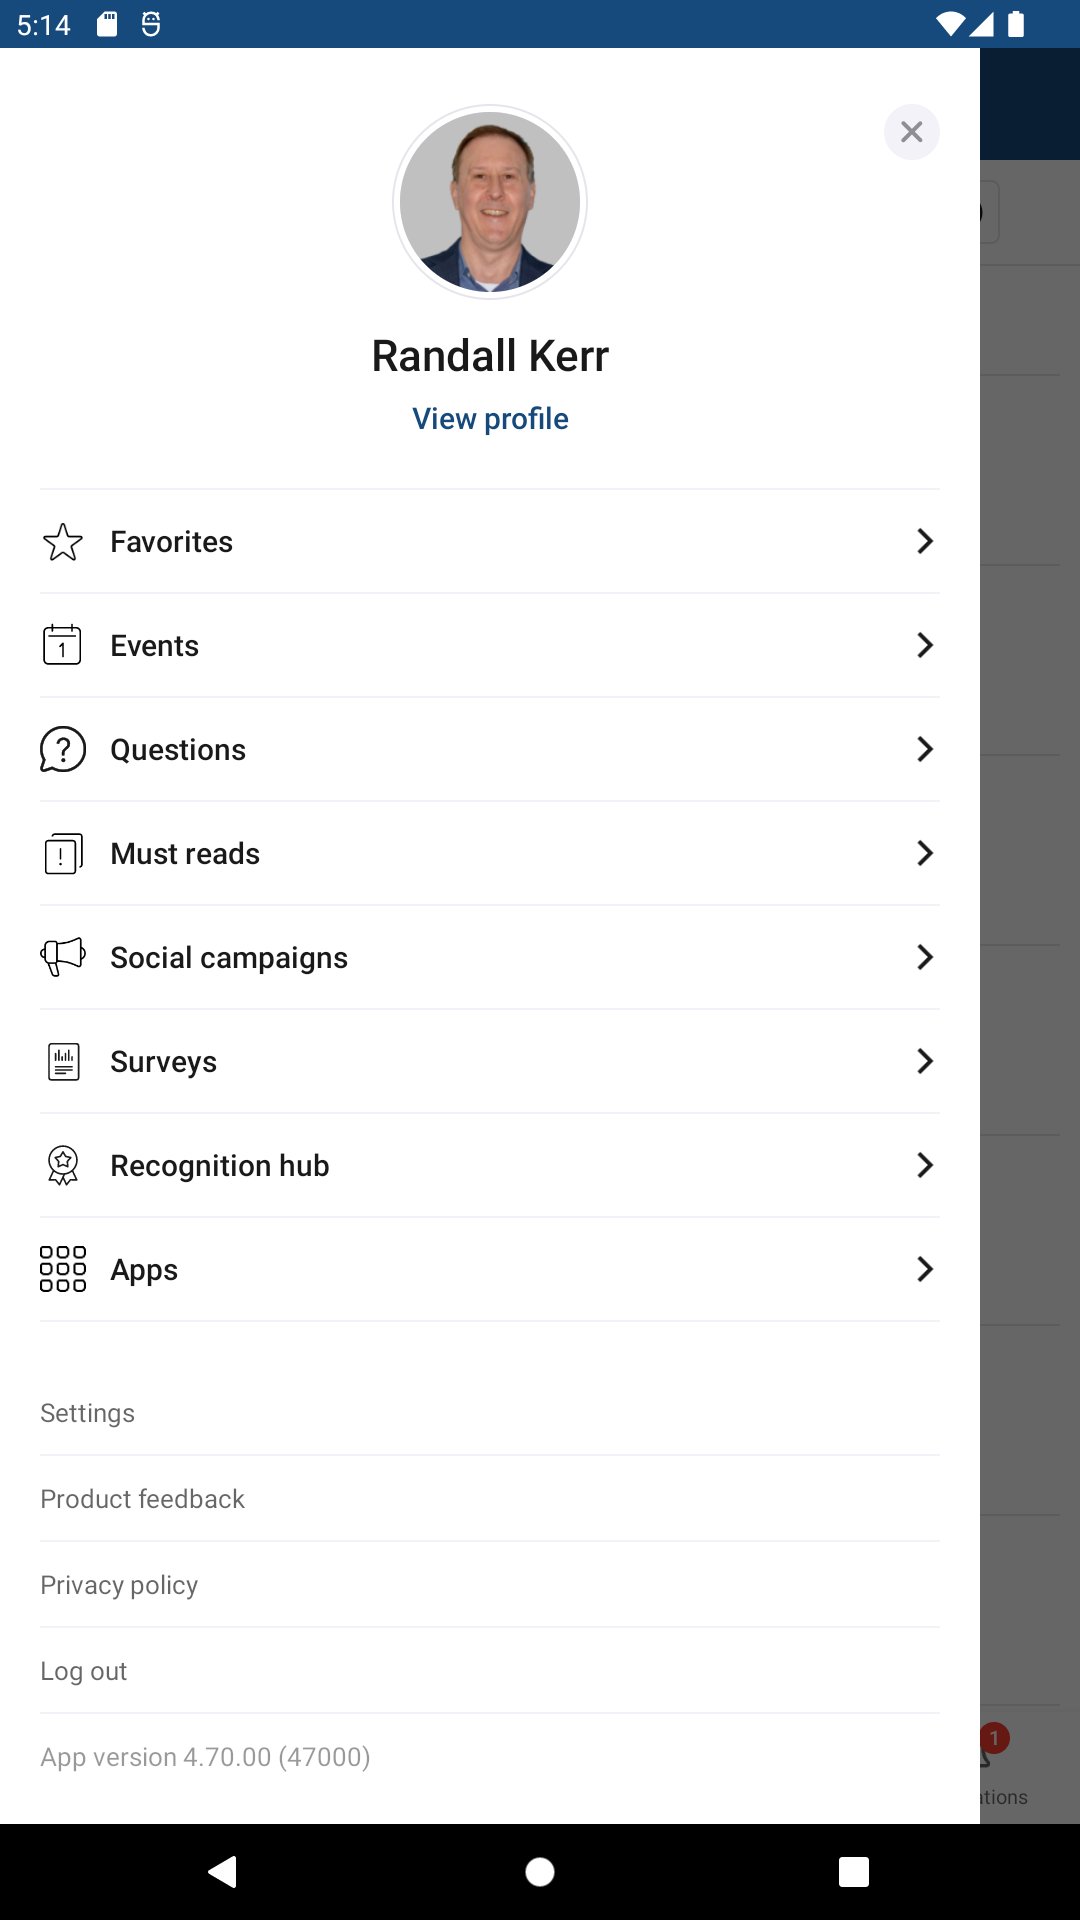Tap the Social campaigns megaphone icon

[x=63, y=957]
